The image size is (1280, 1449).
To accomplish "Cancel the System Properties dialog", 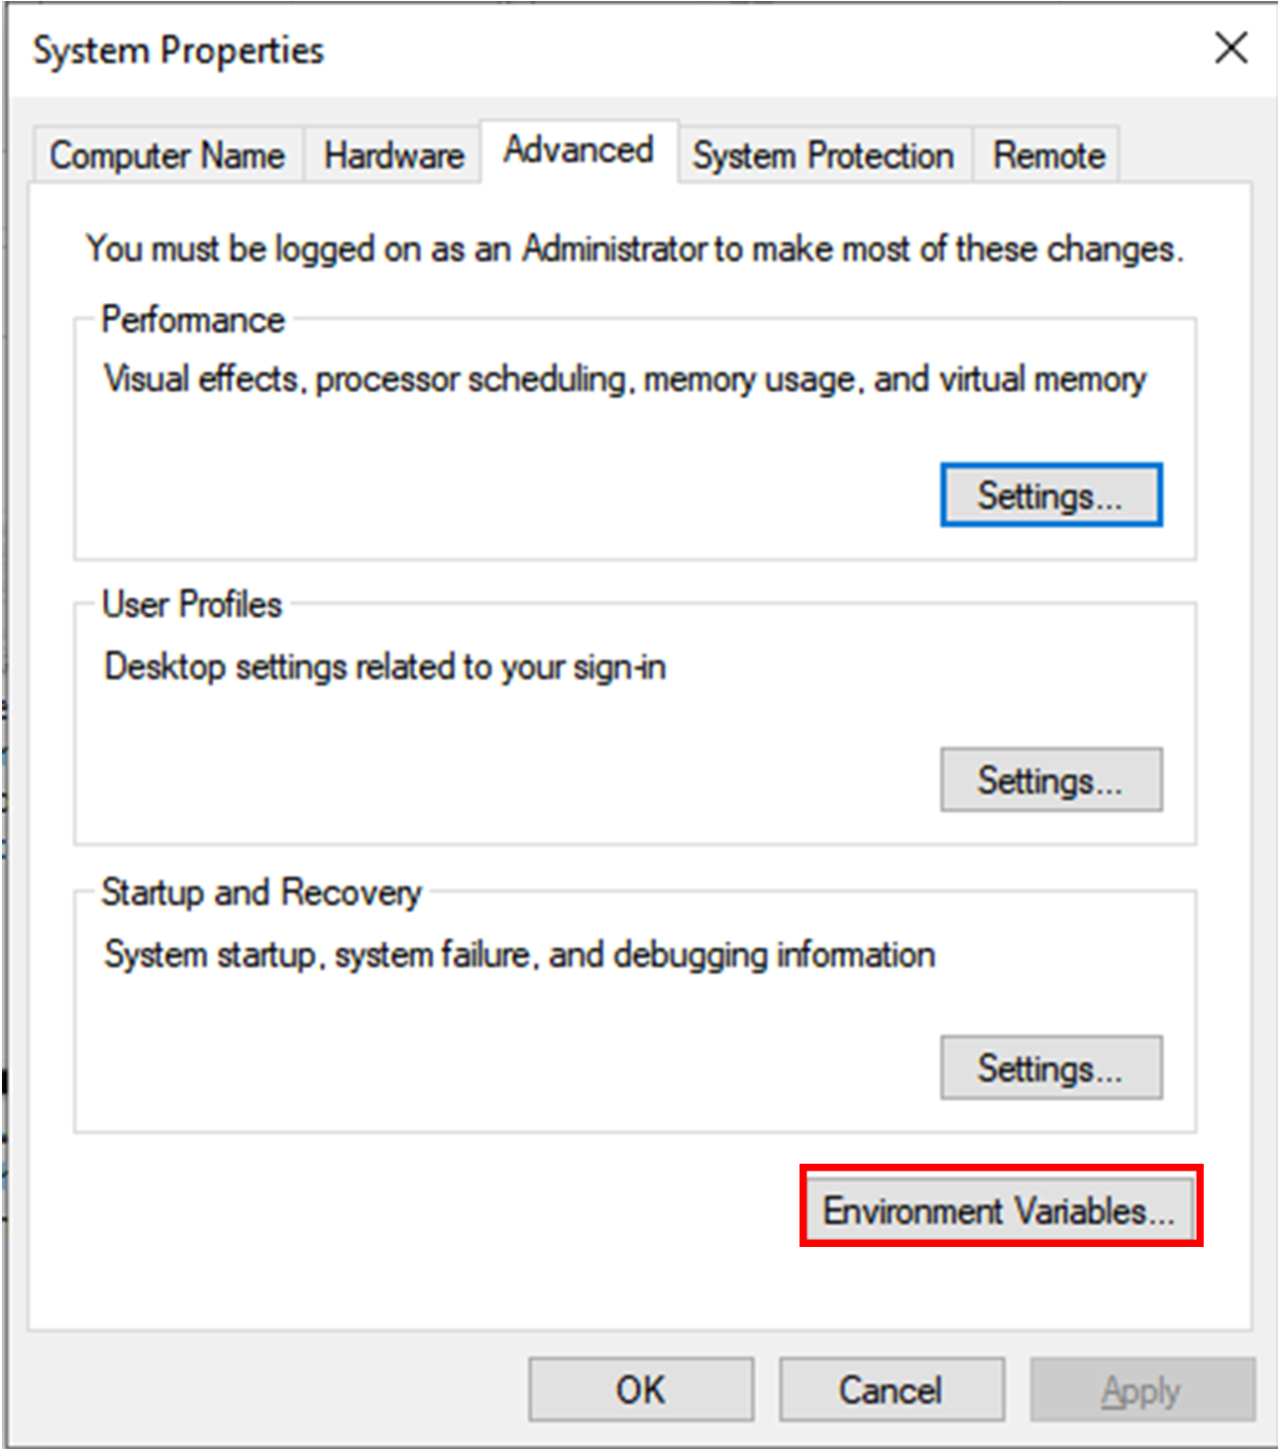I will click(x=890, y=1389).
